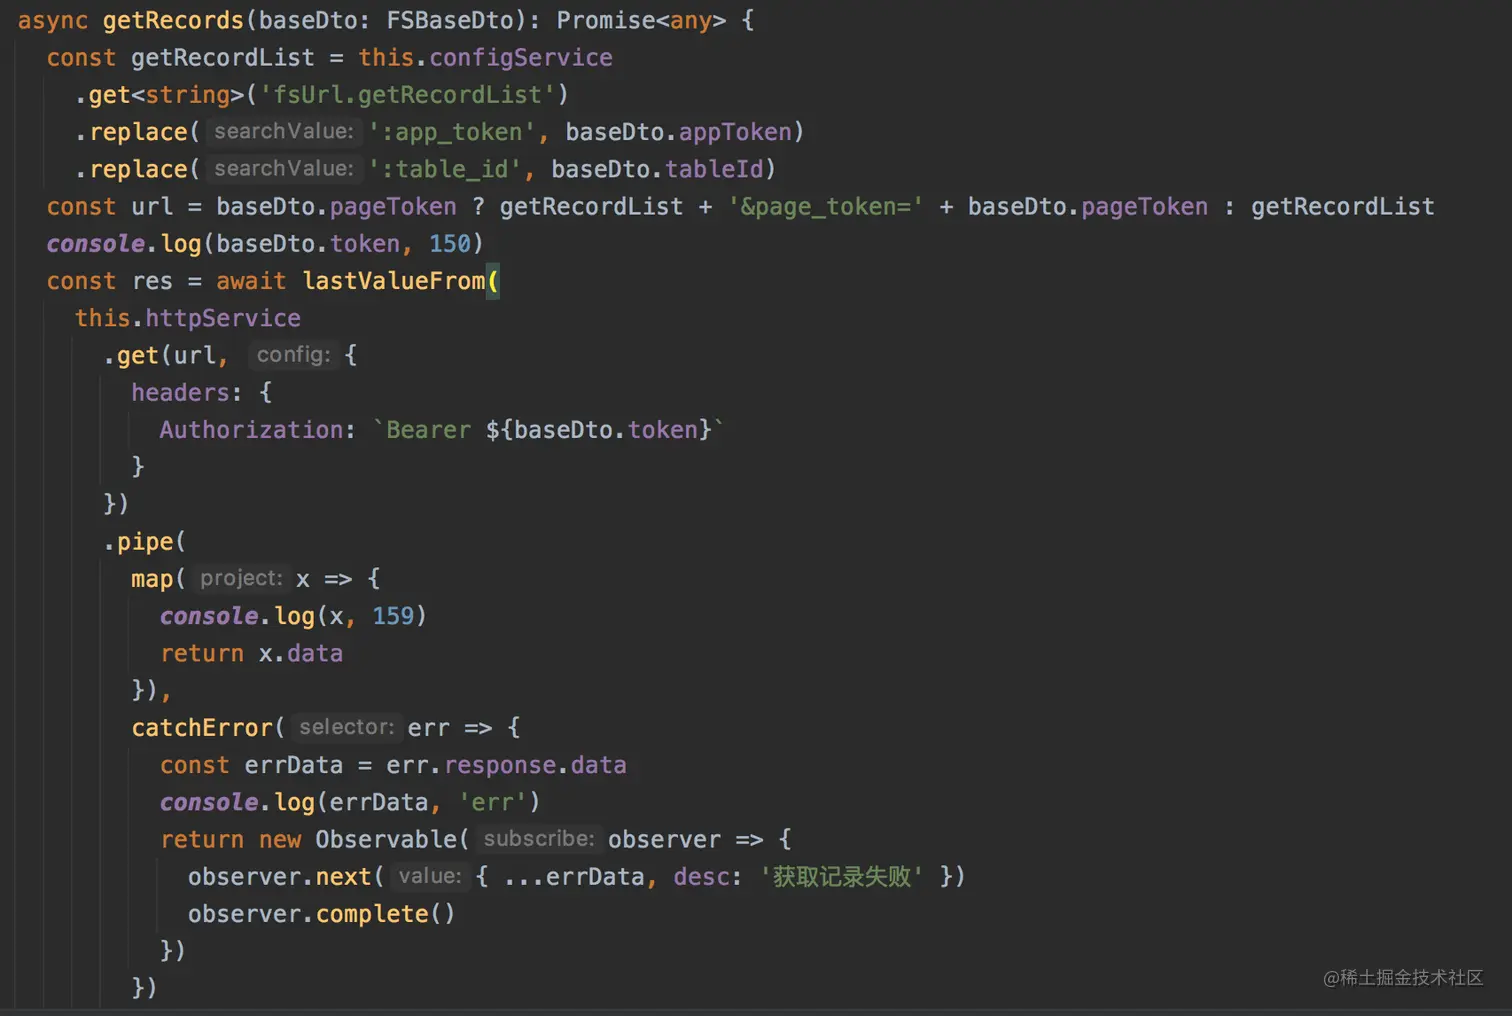Click the errData constant declaration

click(x=251, y=765)
